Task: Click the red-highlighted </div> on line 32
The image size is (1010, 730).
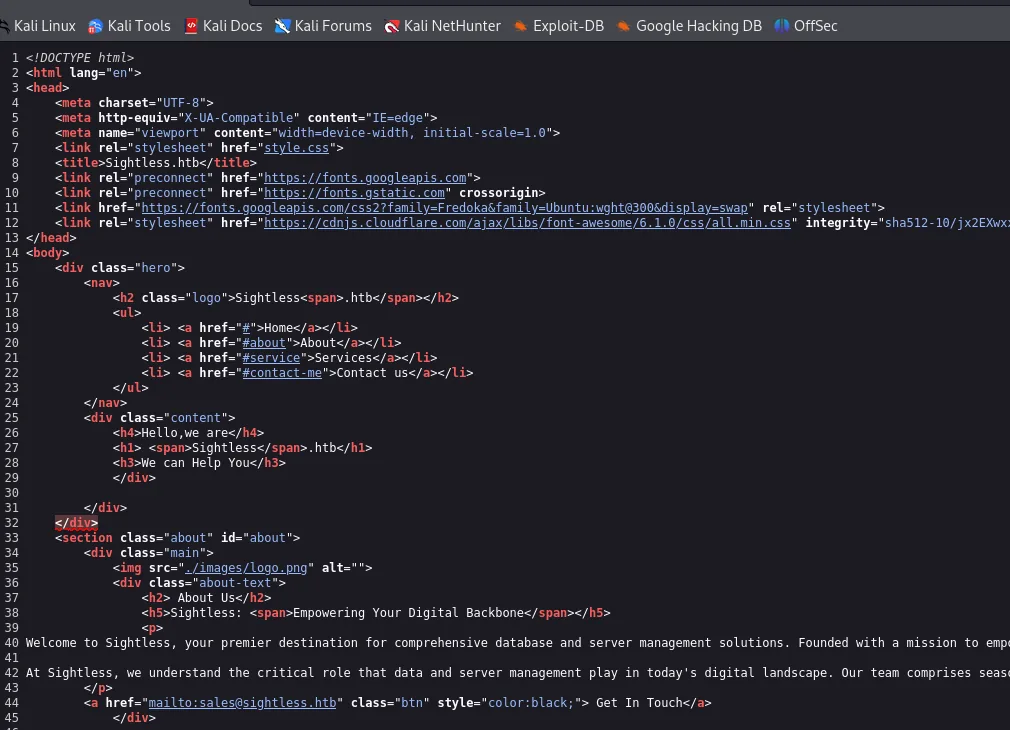Action: [x=76, y=523]
